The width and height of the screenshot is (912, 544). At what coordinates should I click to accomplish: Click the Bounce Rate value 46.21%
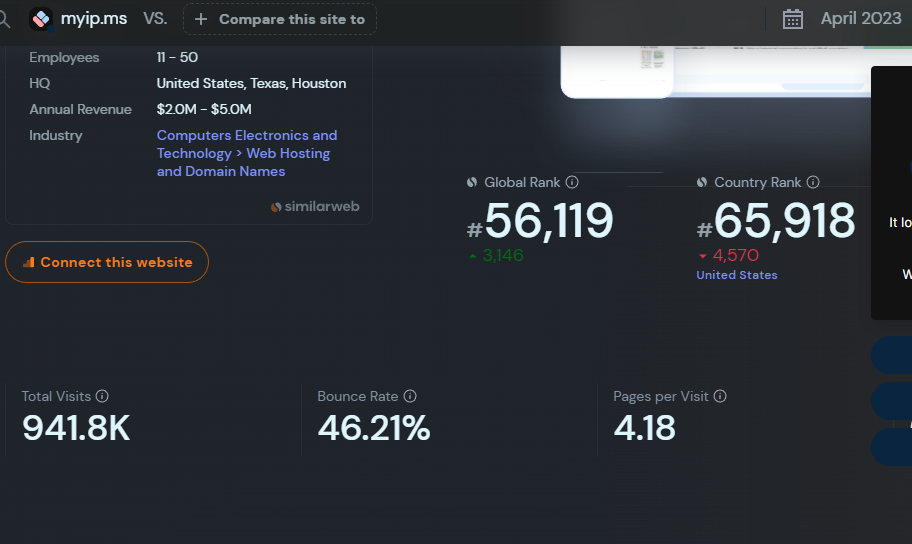point(373,428)
